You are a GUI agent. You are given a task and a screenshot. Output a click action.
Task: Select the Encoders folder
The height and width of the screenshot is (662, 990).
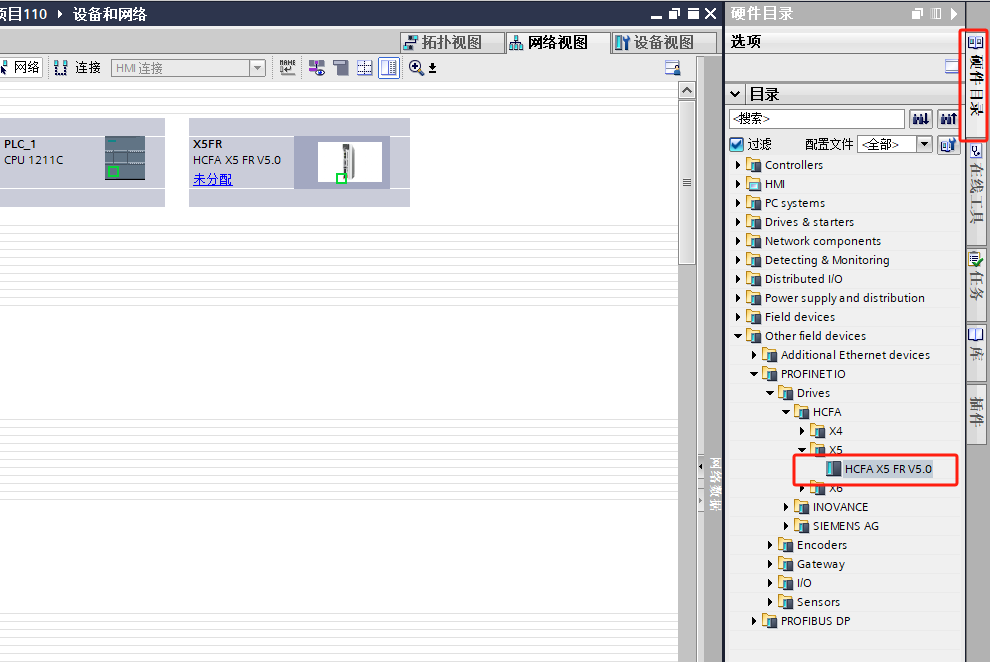(x=822, y=545)
